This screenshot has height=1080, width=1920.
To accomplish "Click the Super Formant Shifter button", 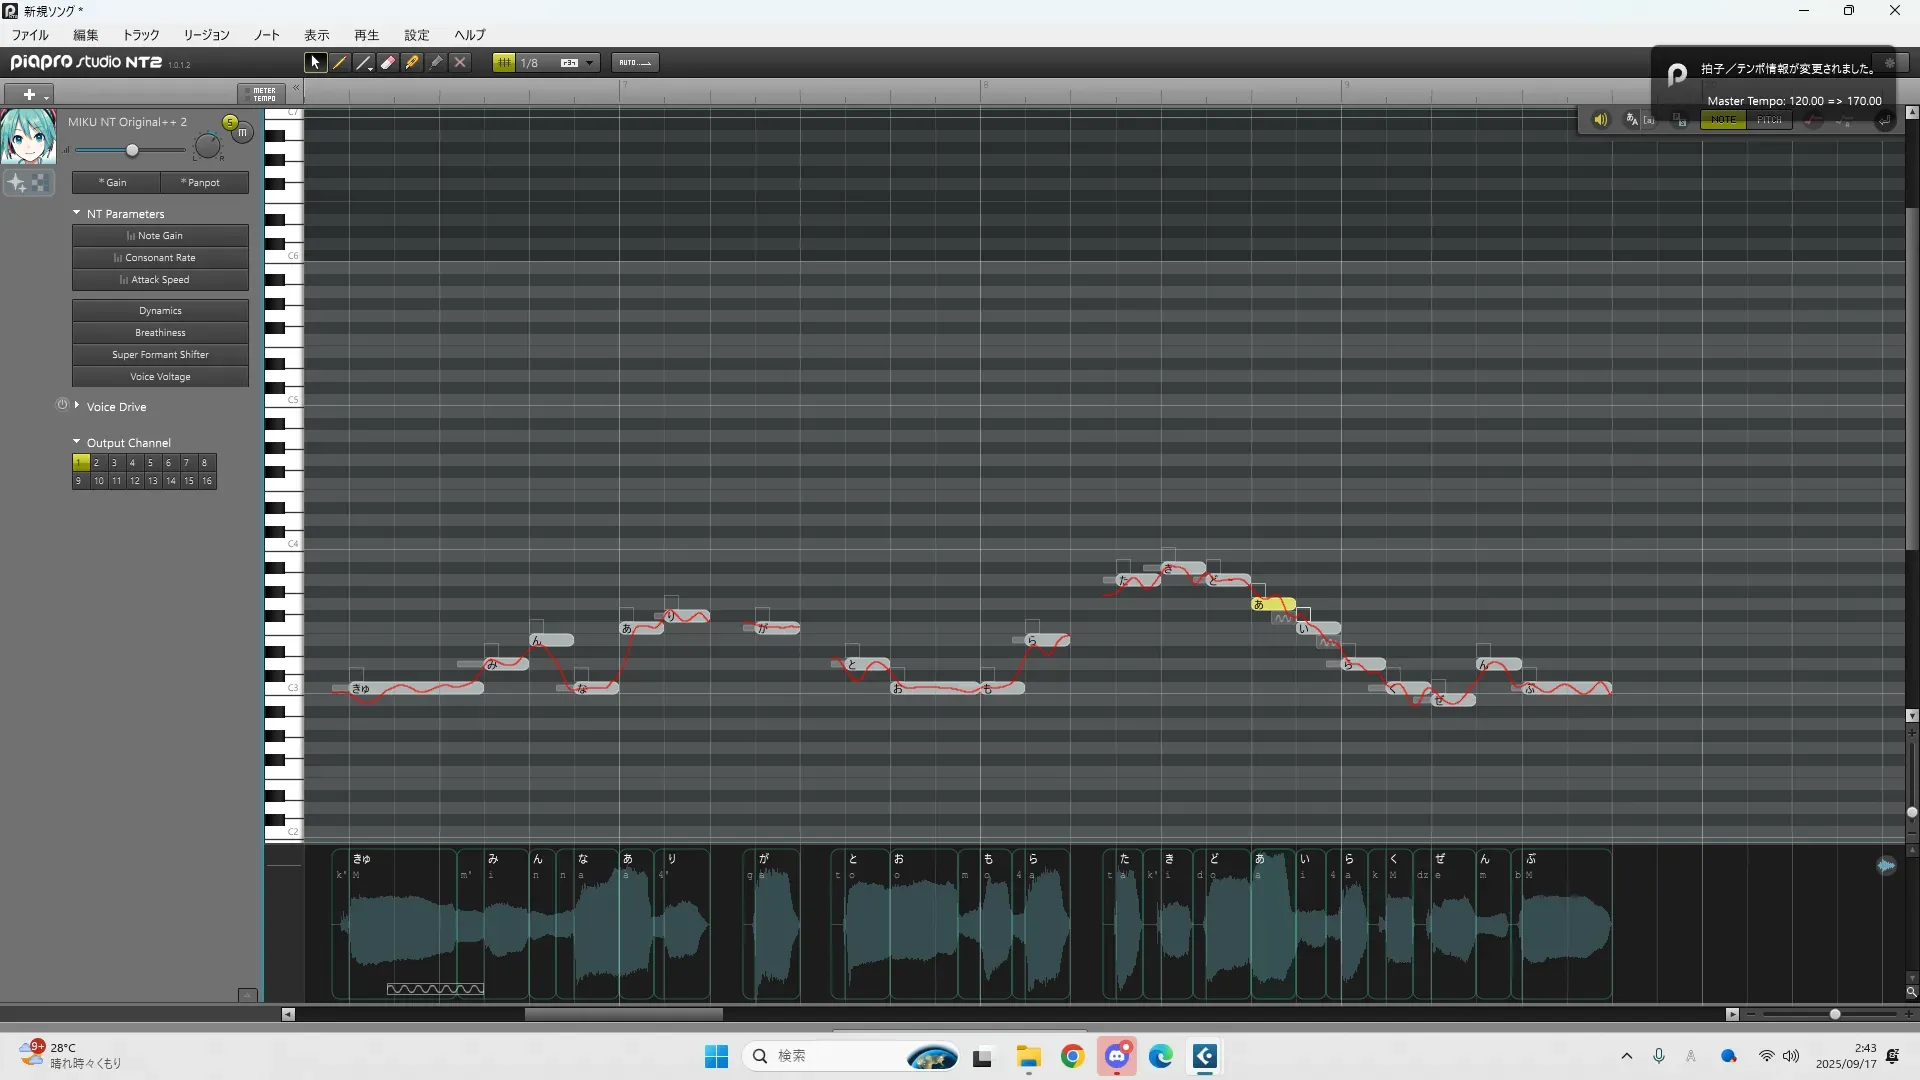I will pos(160,355).
